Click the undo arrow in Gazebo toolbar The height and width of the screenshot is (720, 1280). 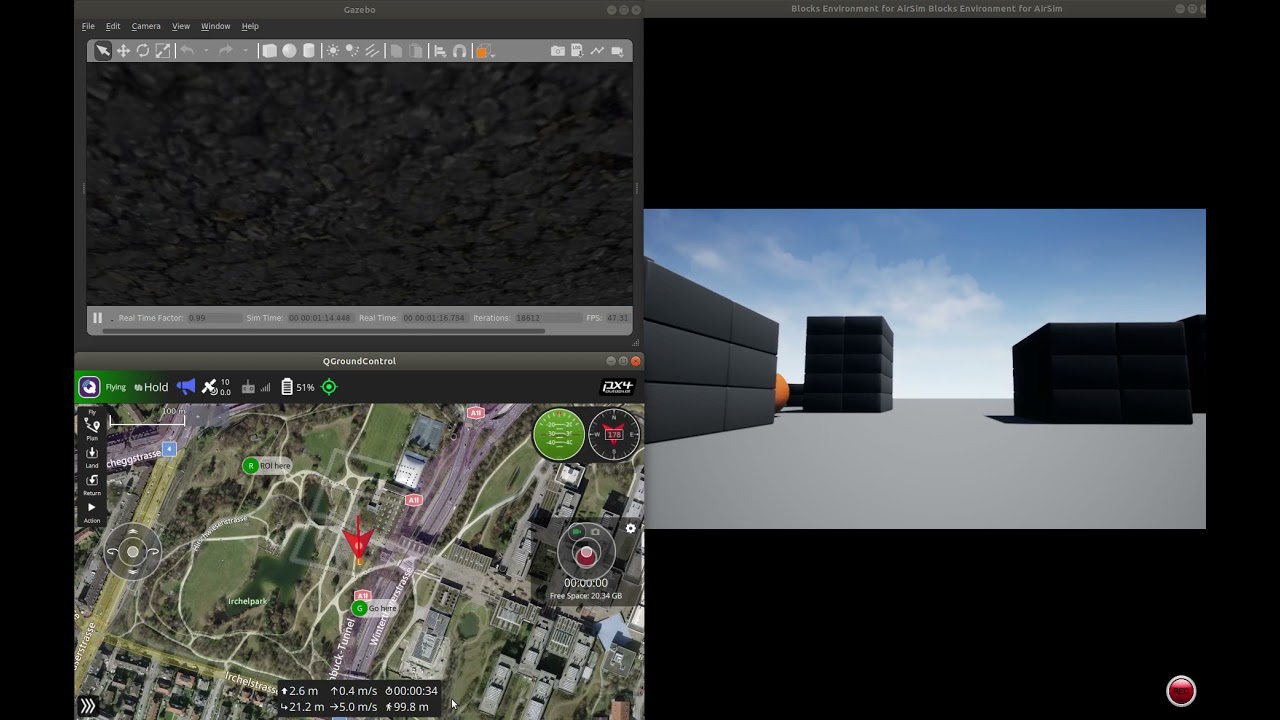pos(187,51)
